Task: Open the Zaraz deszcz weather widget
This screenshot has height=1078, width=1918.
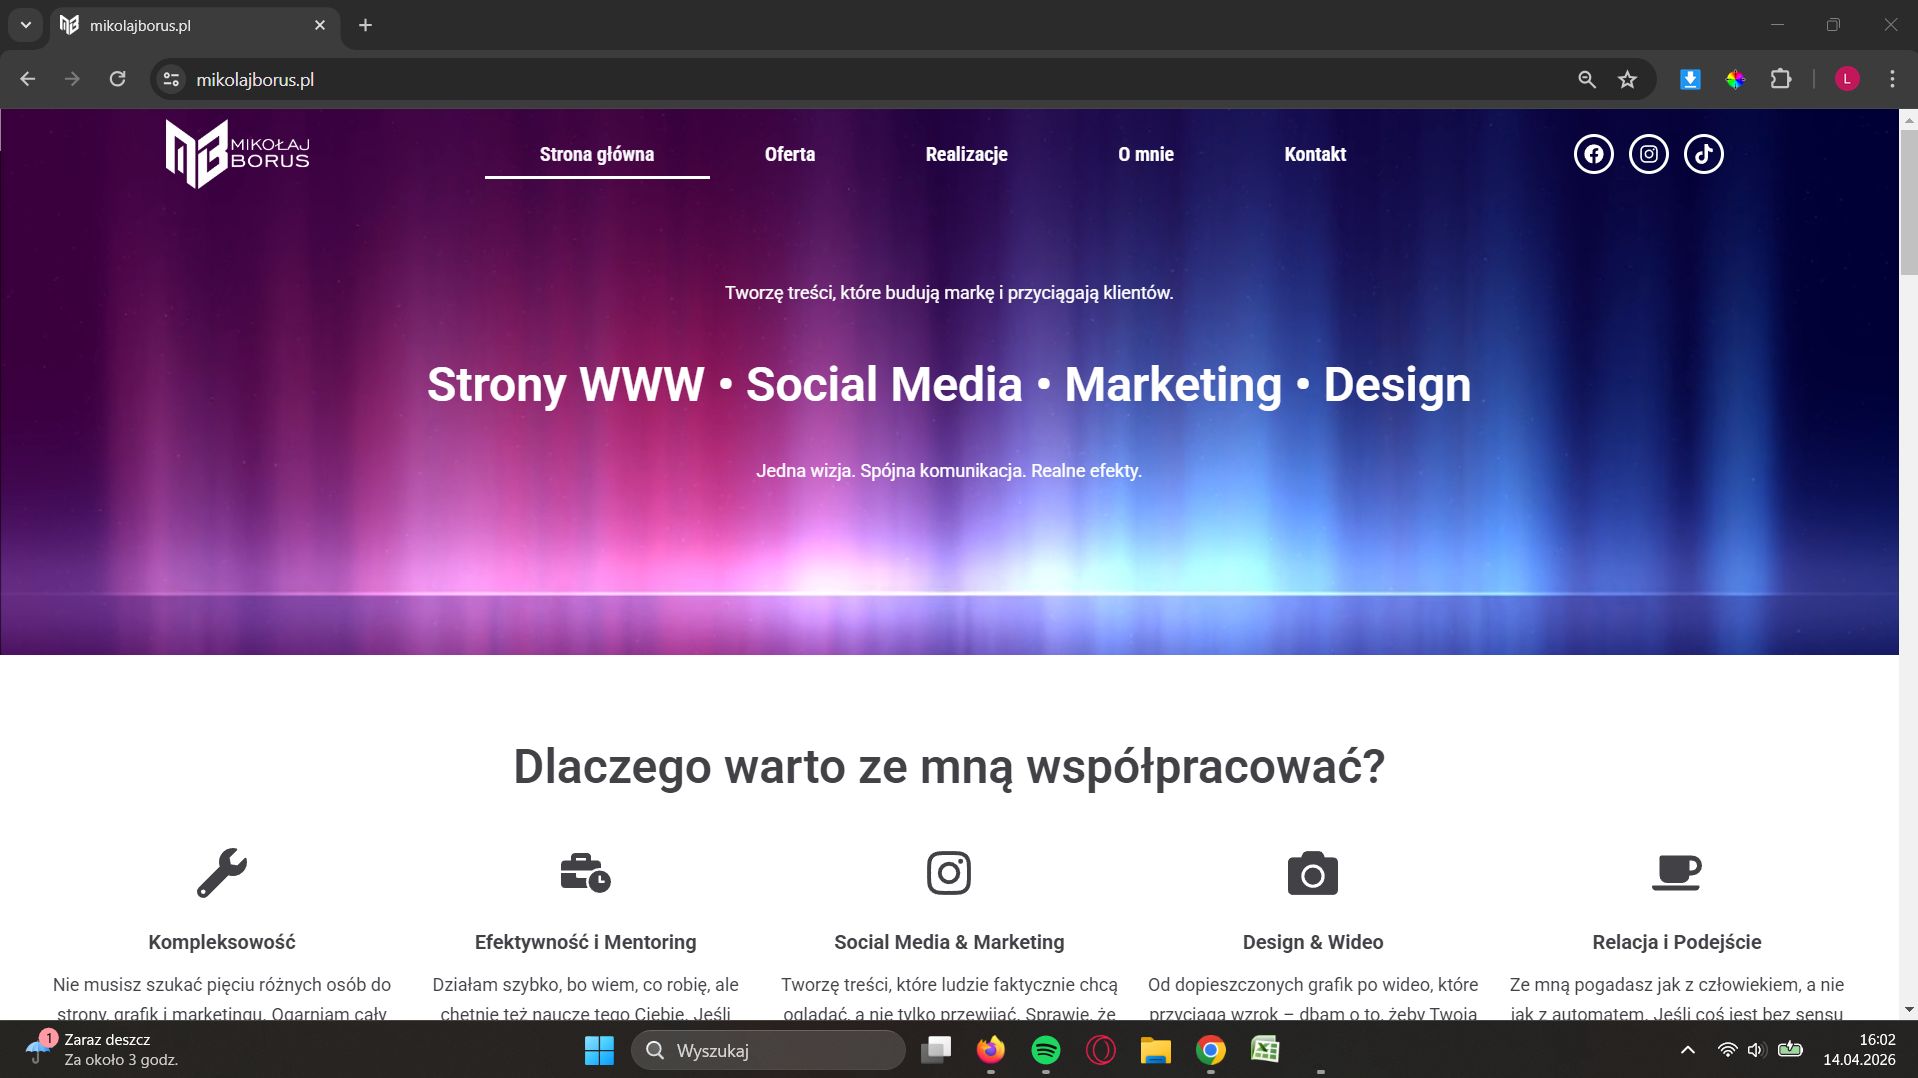Action: (x=103, y=1050)
